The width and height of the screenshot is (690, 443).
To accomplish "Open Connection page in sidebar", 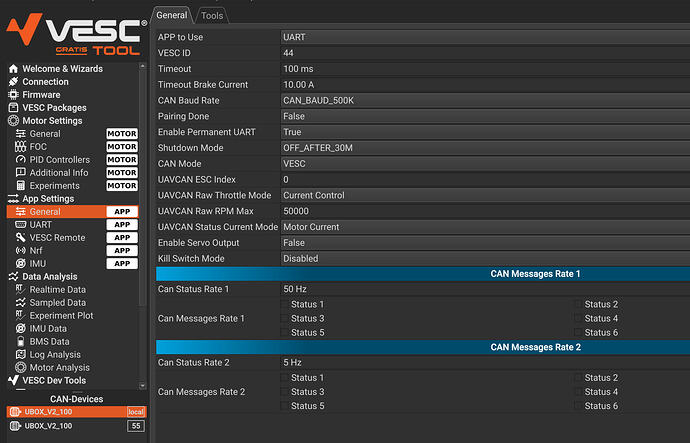I will coord(45,82).
